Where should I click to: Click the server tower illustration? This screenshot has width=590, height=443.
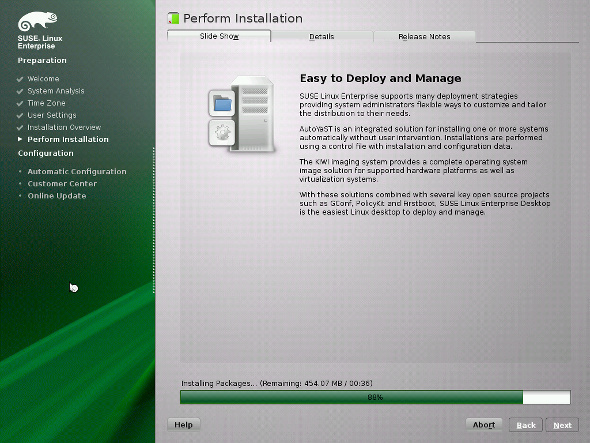point(252,114)
